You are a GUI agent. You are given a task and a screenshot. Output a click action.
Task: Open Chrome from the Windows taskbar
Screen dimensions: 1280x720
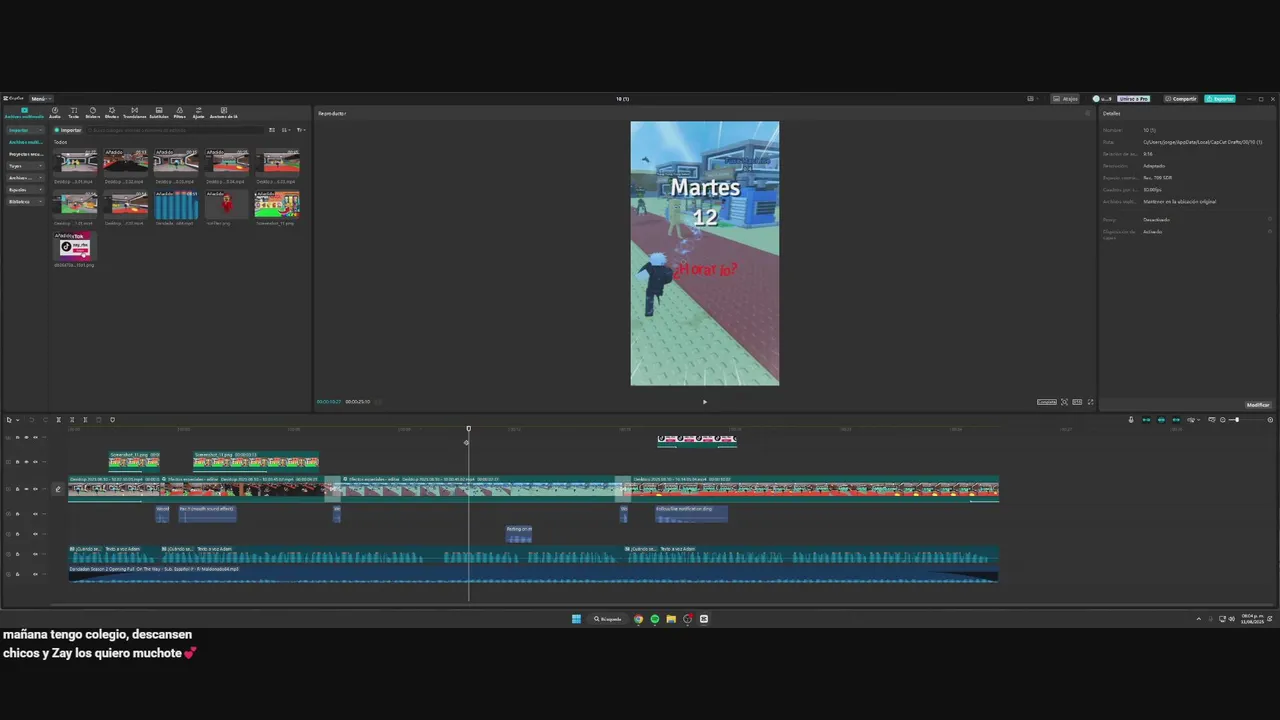[638, 619]
